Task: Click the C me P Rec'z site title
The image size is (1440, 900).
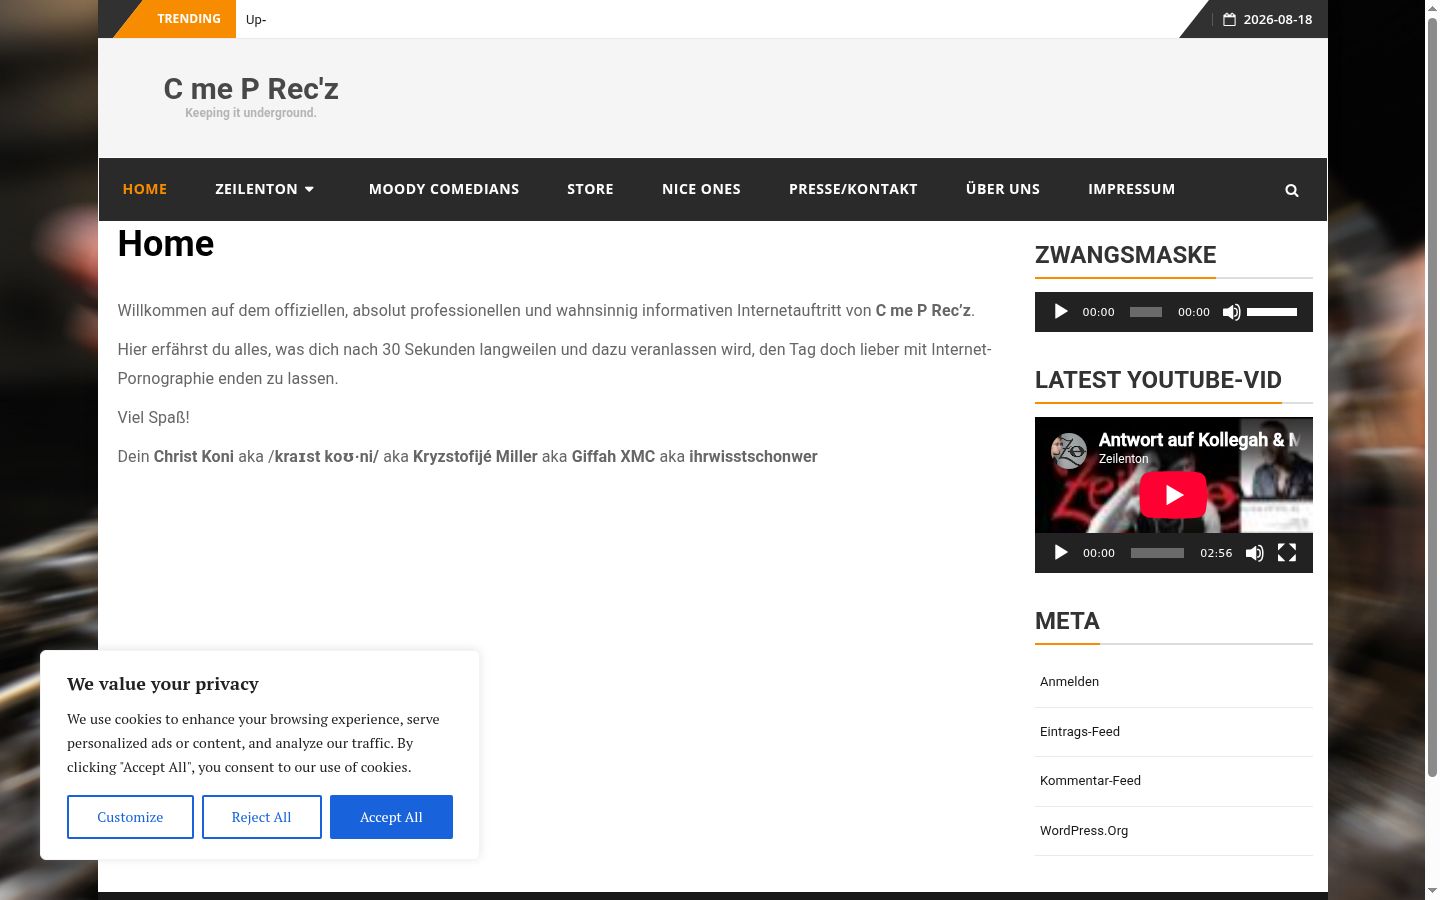Action: click(251, 89)
